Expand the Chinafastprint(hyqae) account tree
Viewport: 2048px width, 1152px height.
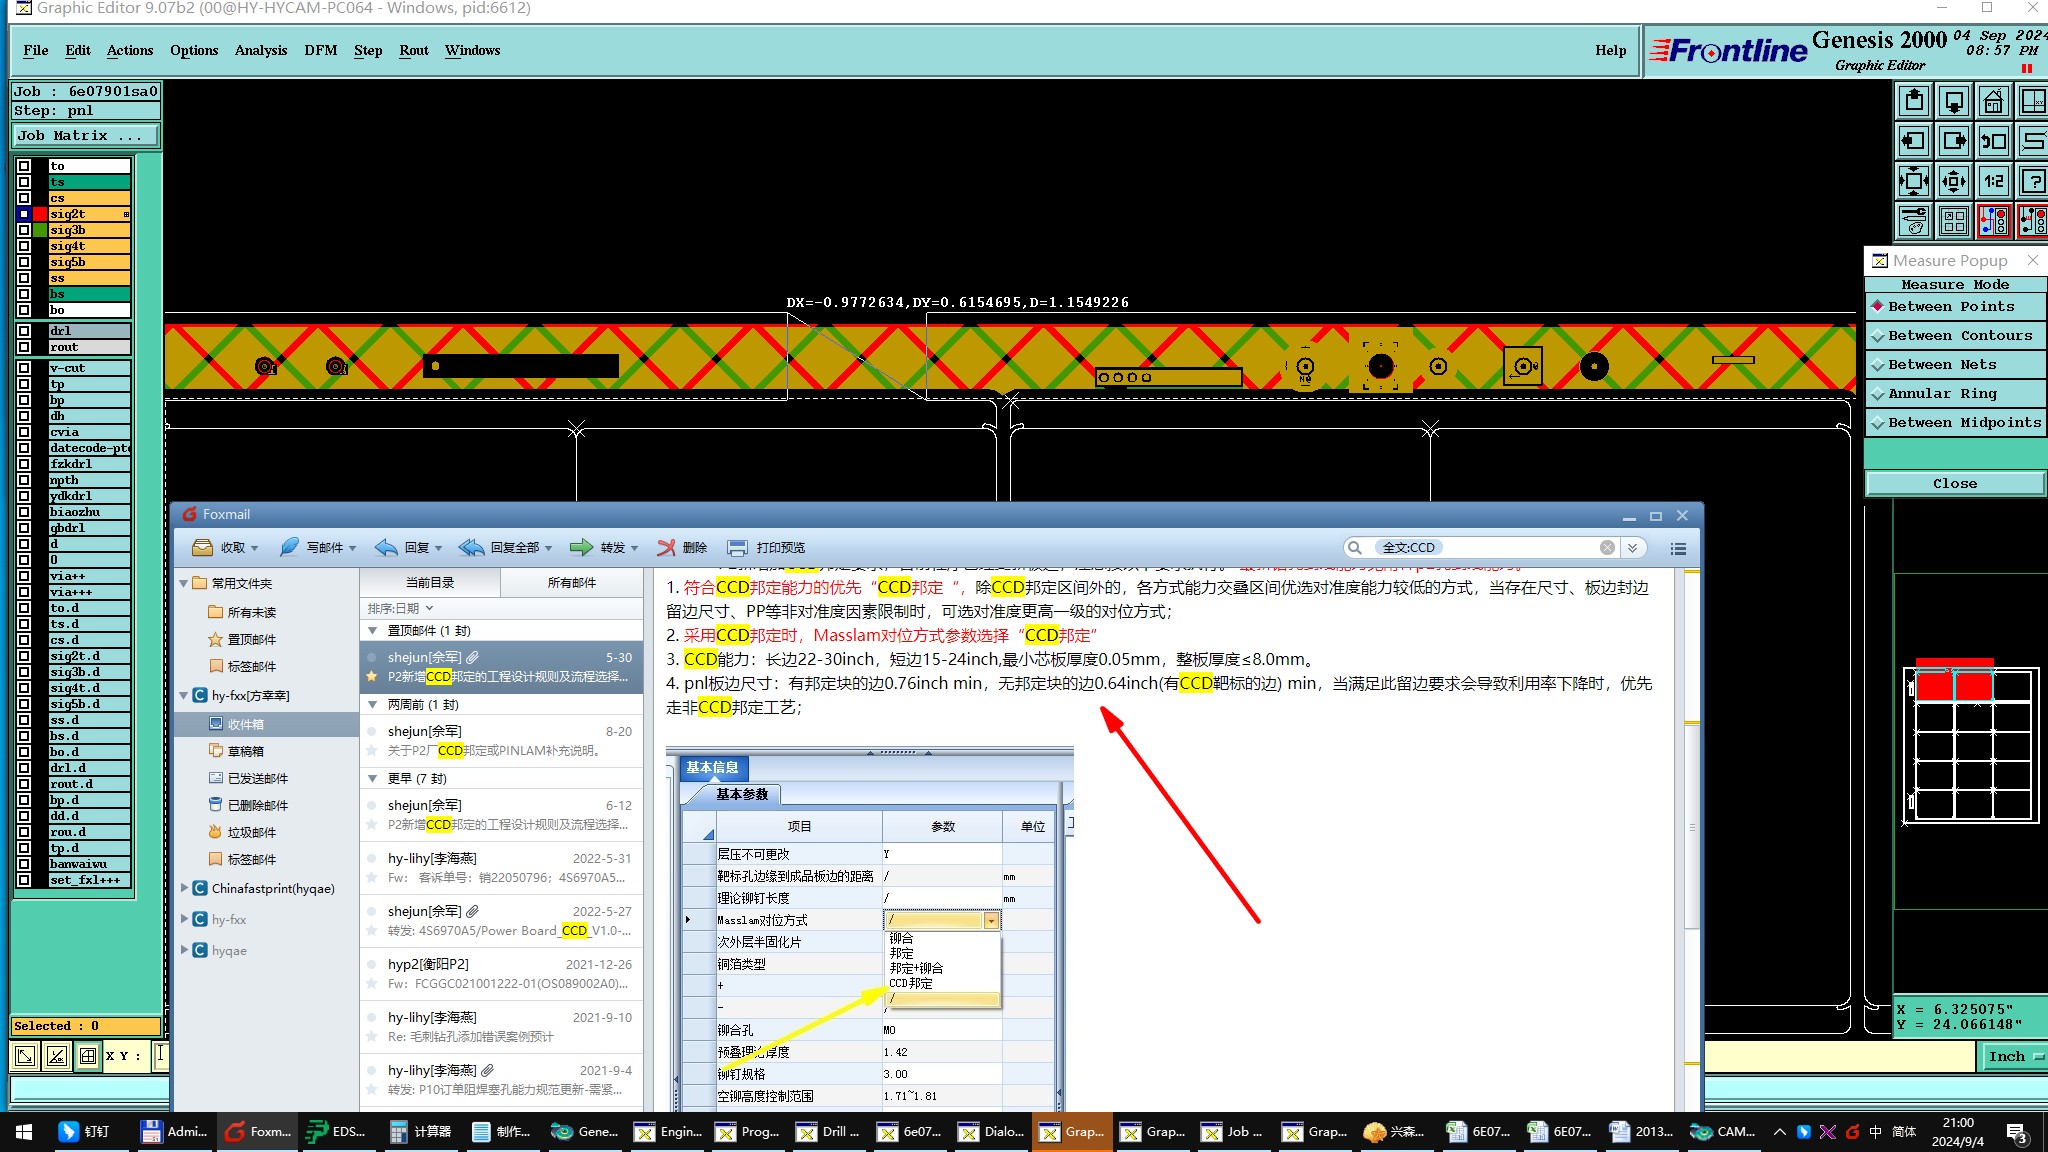pyautogui.click(x=184, y=888)
